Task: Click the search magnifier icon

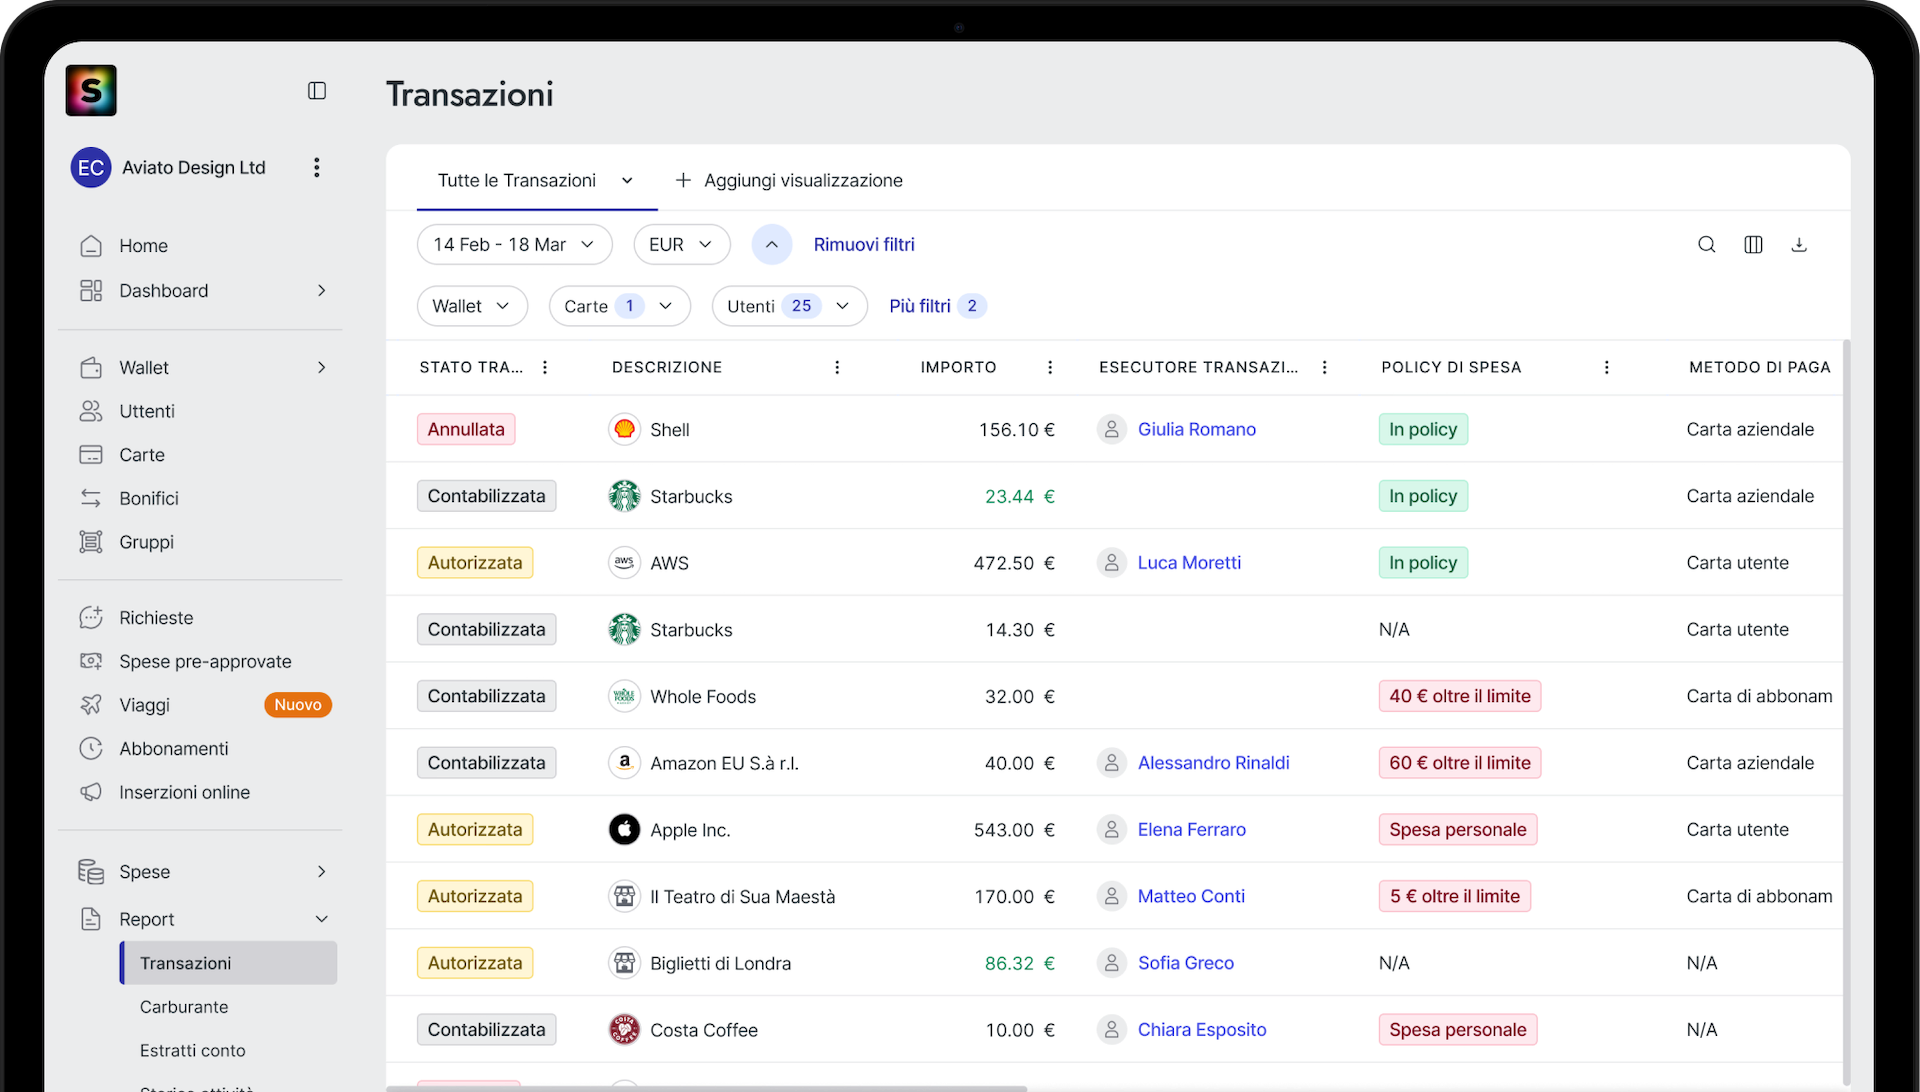Action: click(1706, 245)
